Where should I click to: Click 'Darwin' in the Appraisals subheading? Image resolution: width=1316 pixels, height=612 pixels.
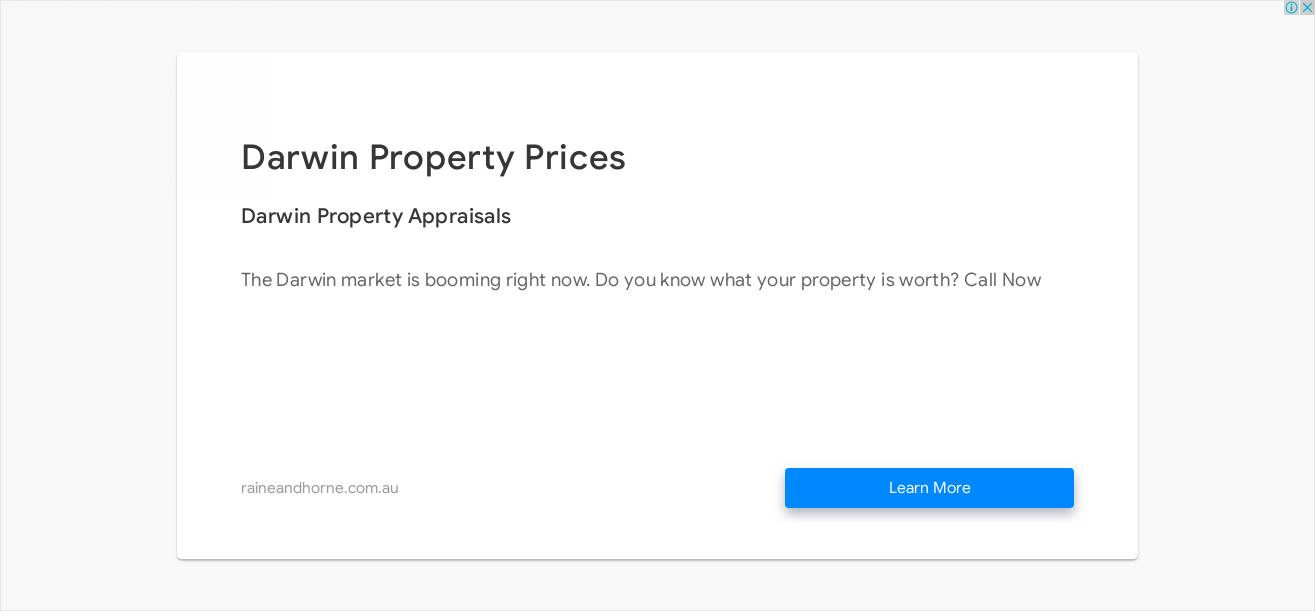(275, 217)
